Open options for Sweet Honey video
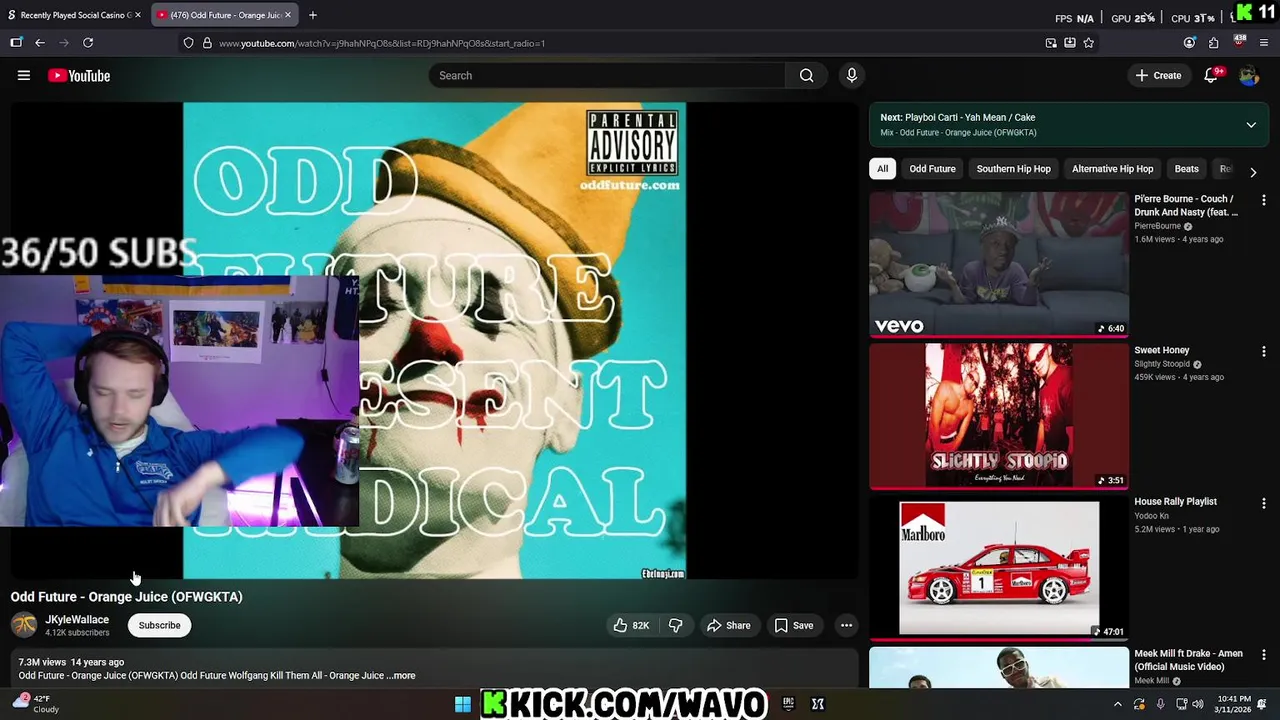Screen dimensions: 1280x720 point(1264,352)
